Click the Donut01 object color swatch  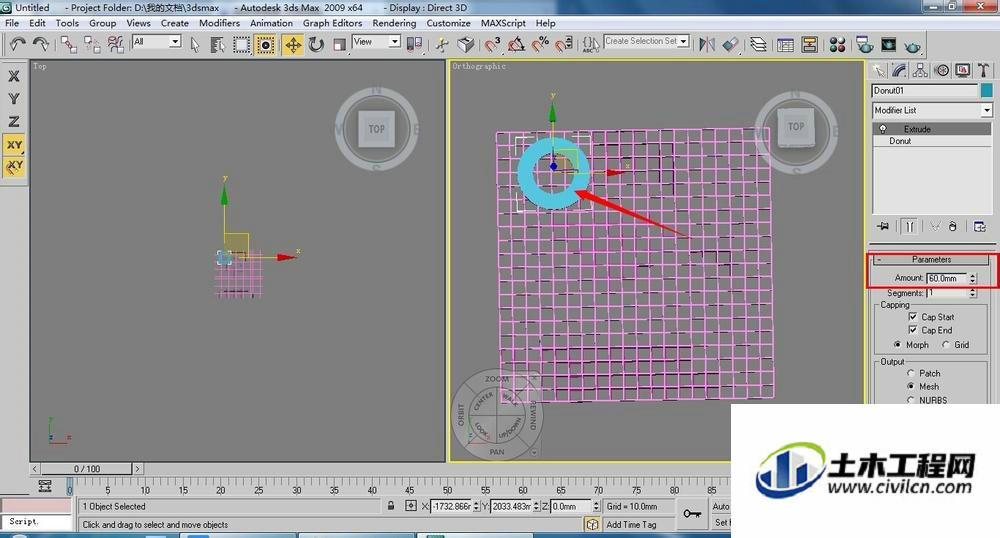(x=987, y=91)
